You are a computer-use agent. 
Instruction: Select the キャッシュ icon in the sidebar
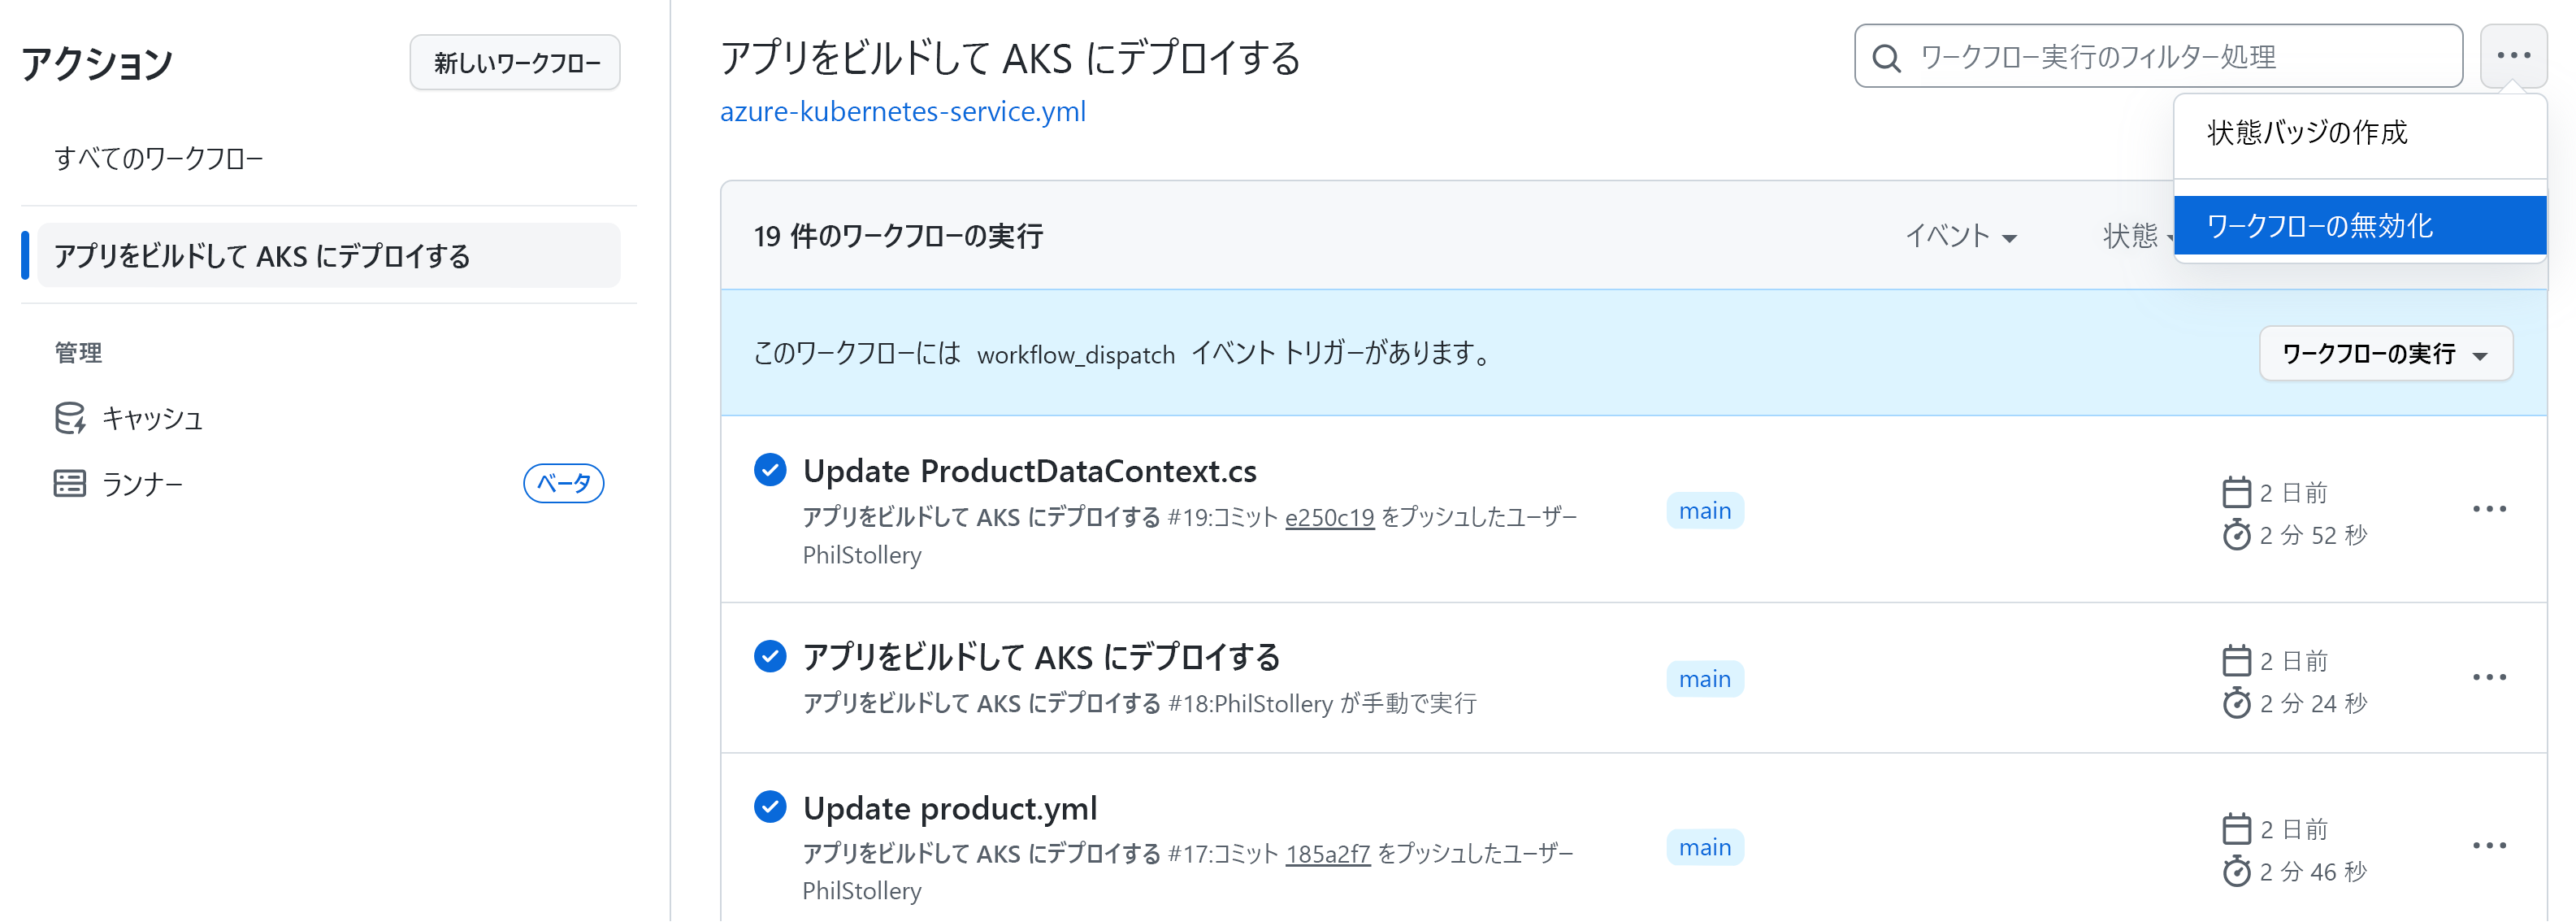[68, 418]
